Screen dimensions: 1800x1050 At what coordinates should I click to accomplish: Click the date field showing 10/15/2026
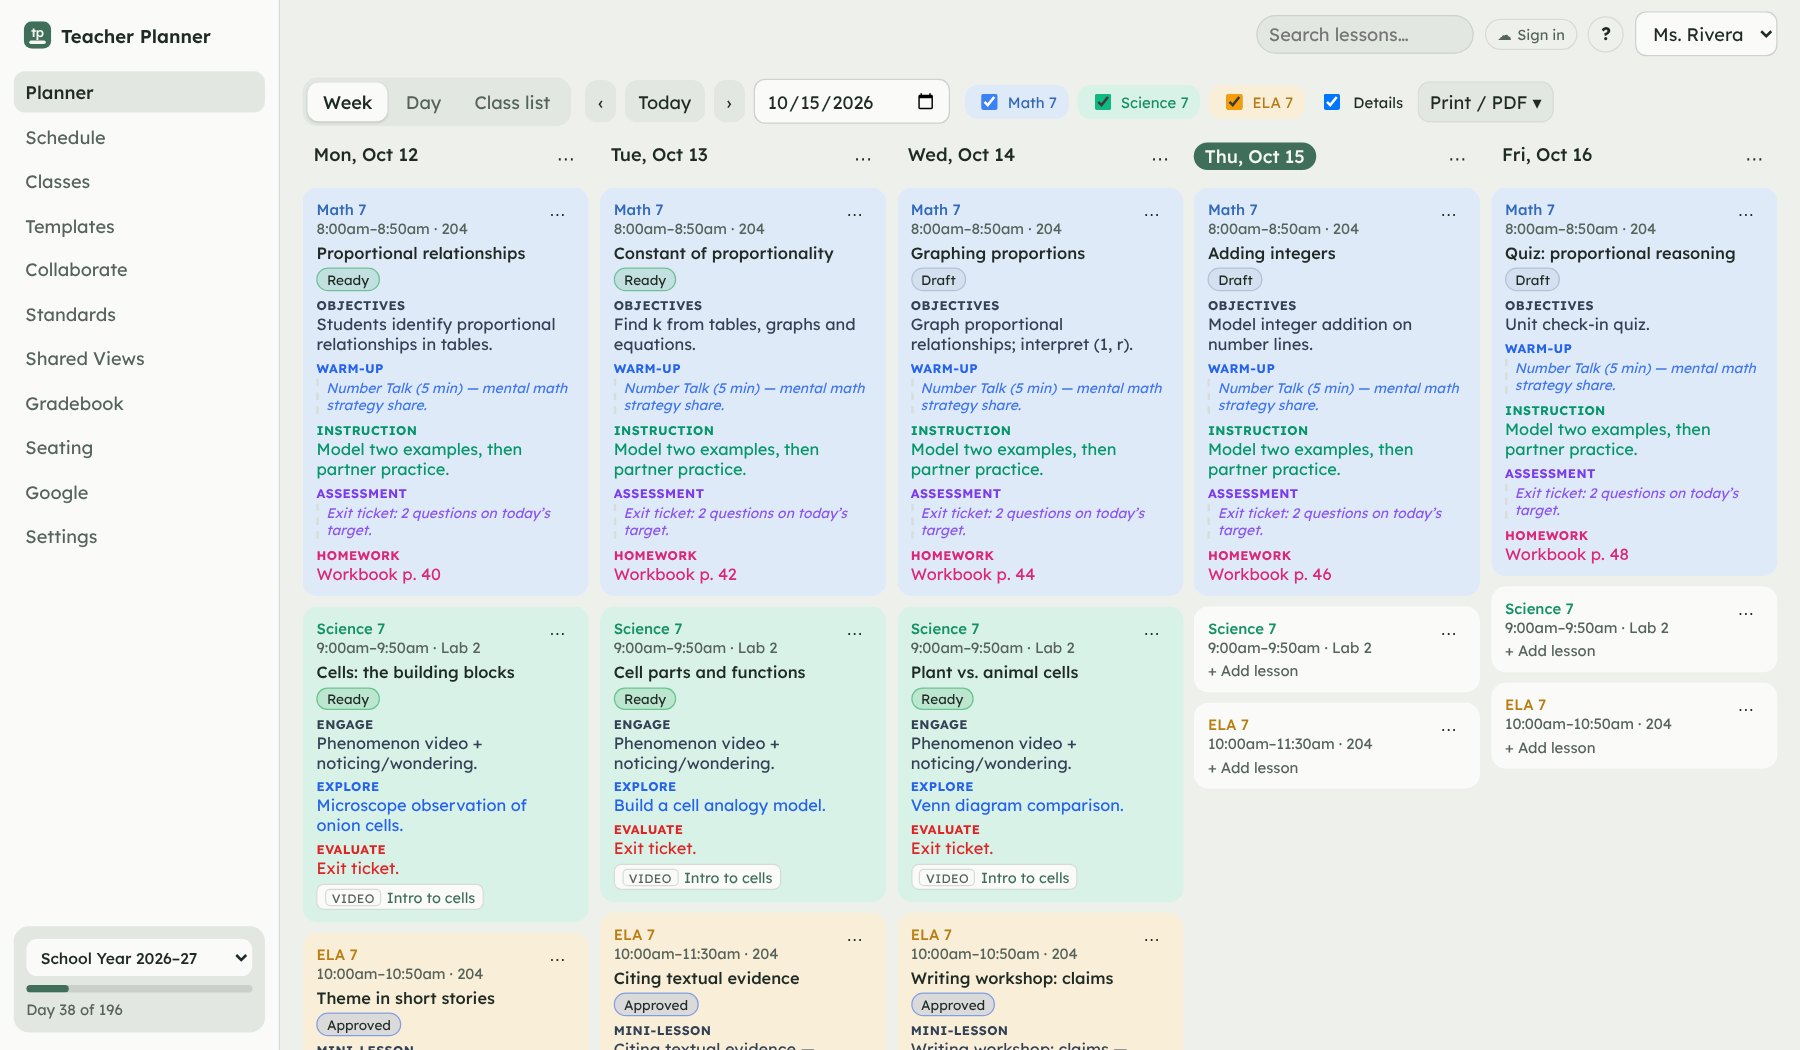point(851,102)
